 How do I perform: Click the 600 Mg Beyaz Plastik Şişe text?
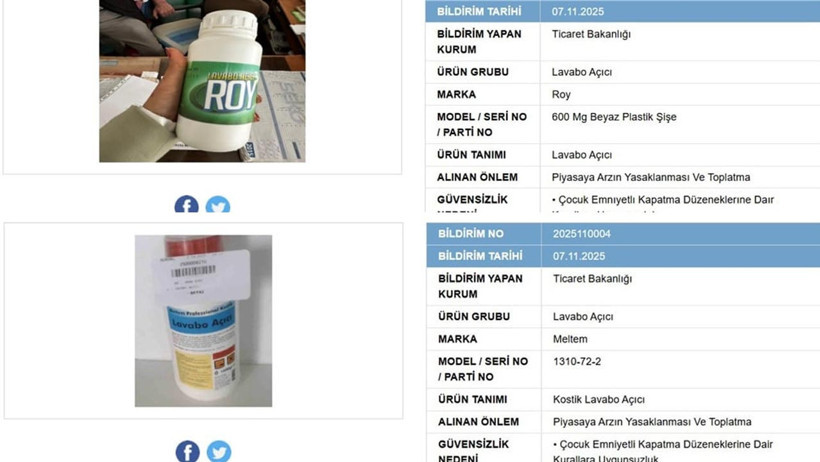pyautogui.click(x=614, y=117)
